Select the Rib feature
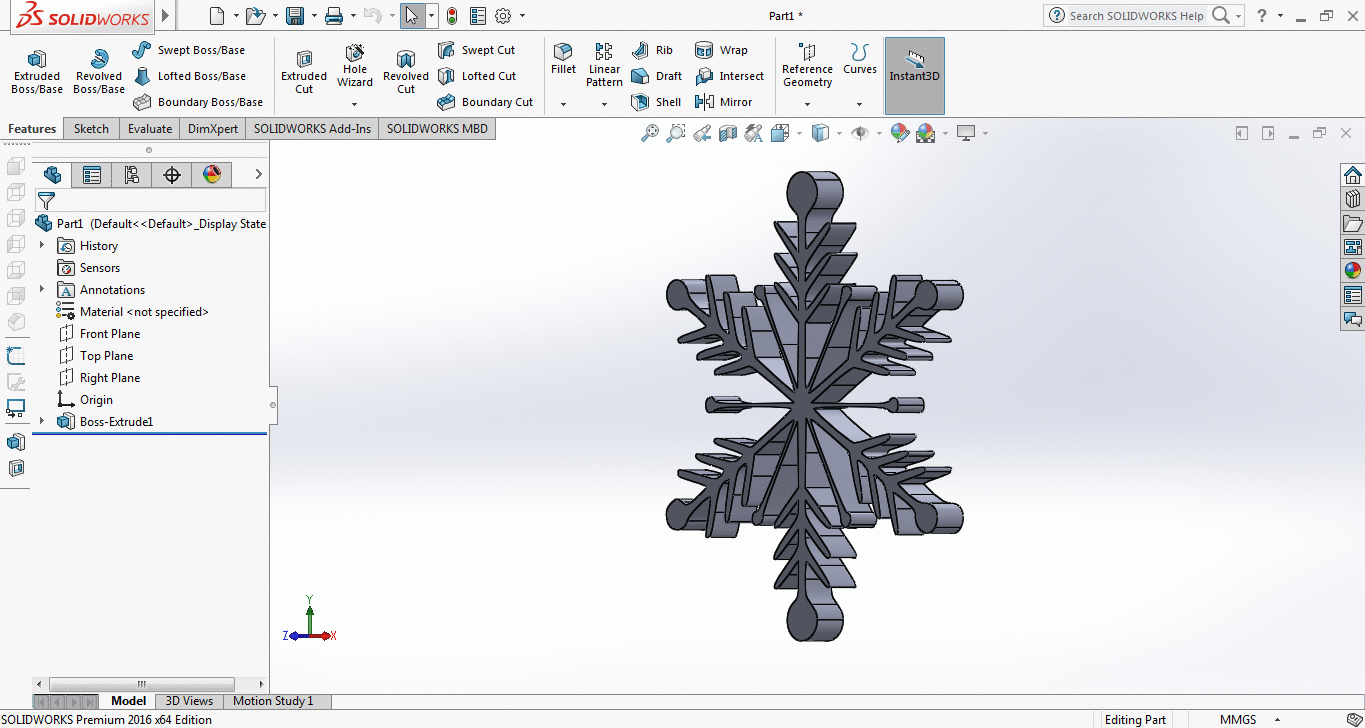 [x=652, y=50]
